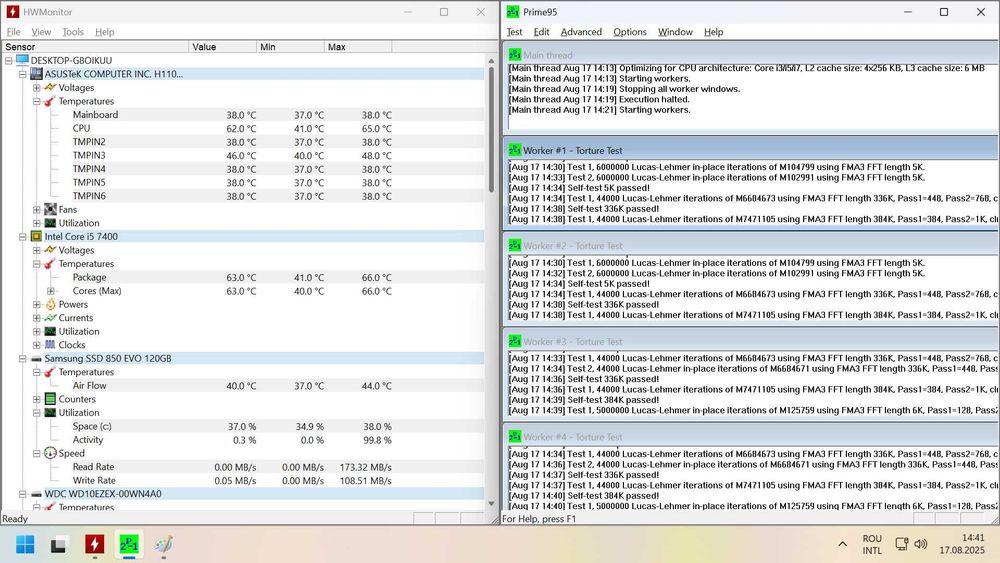Screen dimensions: 1000x563
Task: Click the Intel Core i5 7400 chip icon
Action: click(x=36, y=237)
